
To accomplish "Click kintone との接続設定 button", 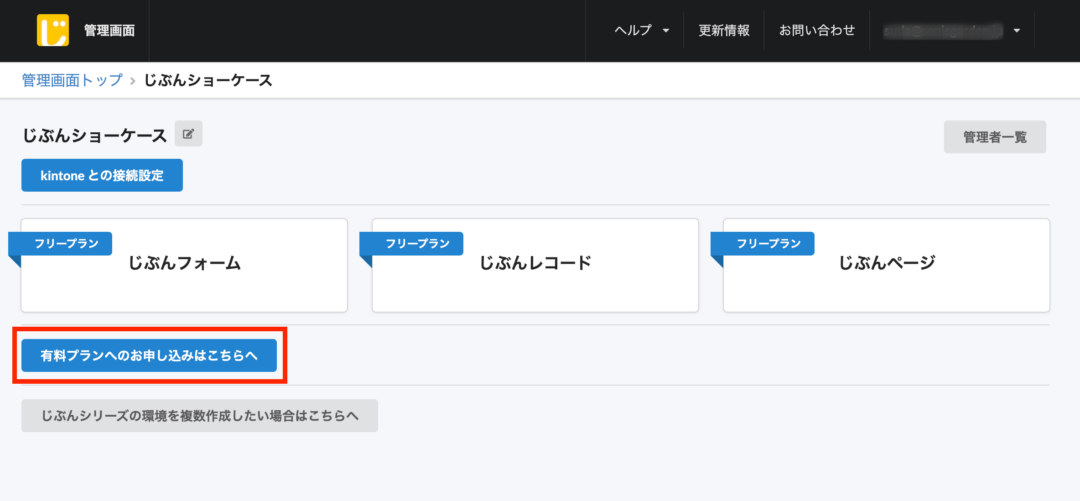I will pyautogui.click(x=102, y=175).
